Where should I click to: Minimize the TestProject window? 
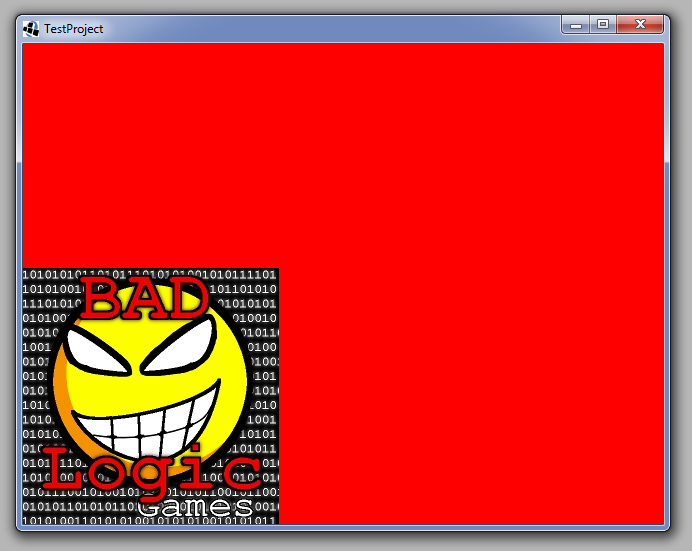[x=575, y=25]
